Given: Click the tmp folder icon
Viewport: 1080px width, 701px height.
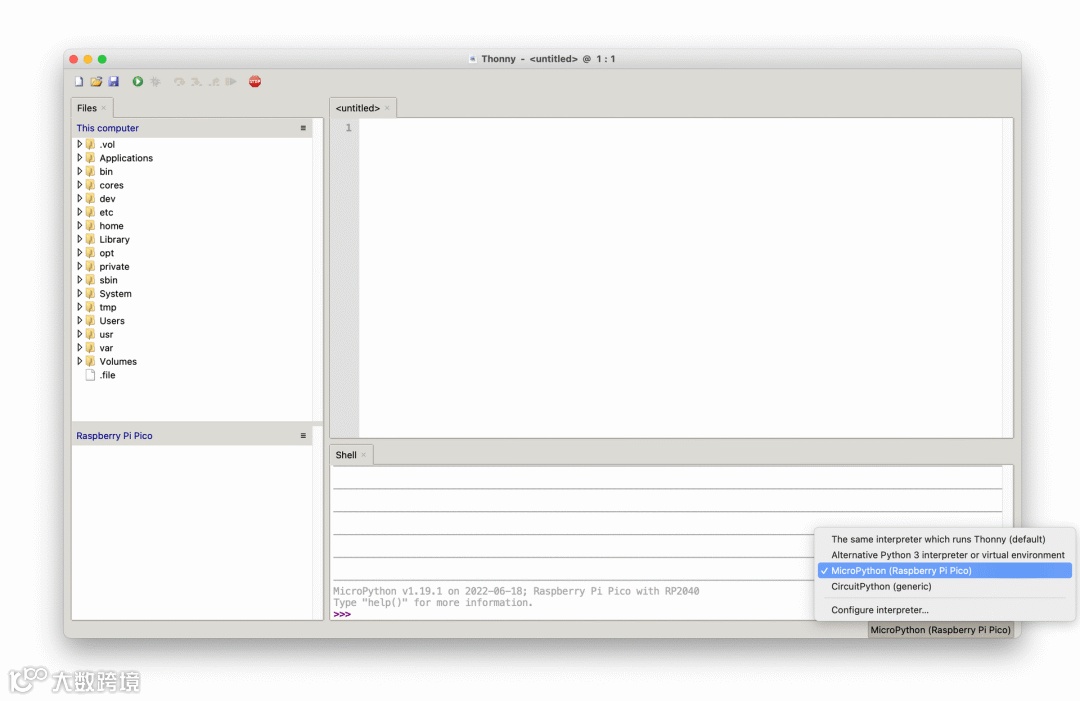Looking at the screenshot, I should click(x=90, y=307).
